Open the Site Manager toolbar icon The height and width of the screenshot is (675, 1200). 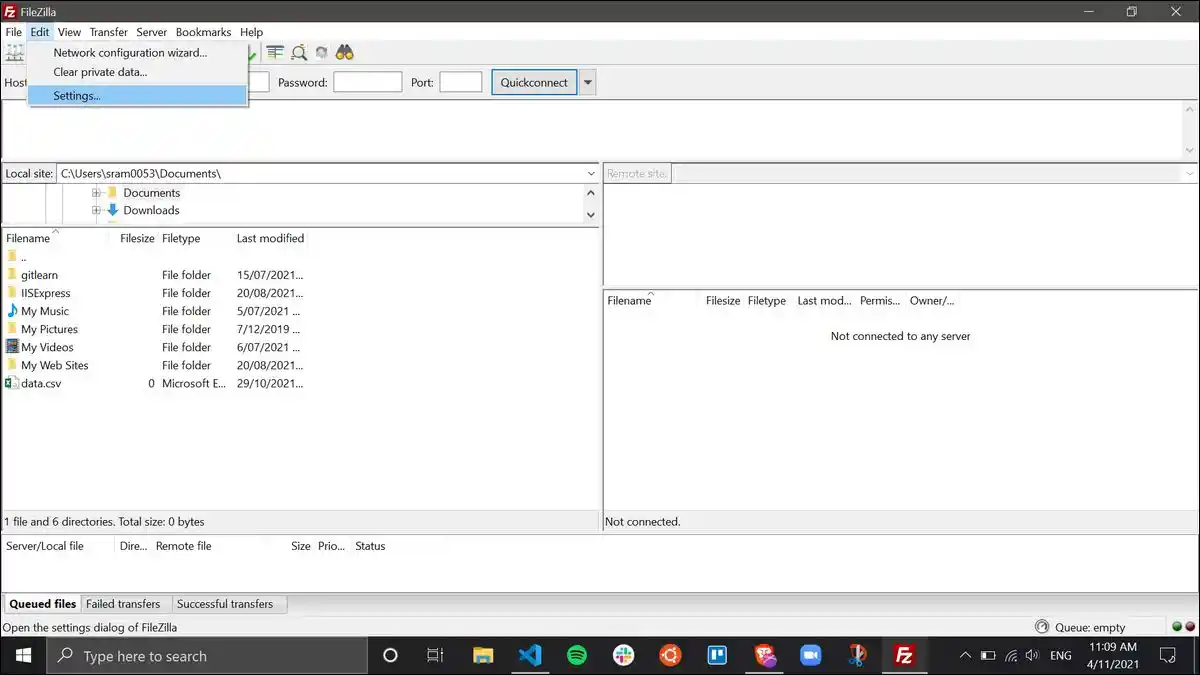[14, 53]
